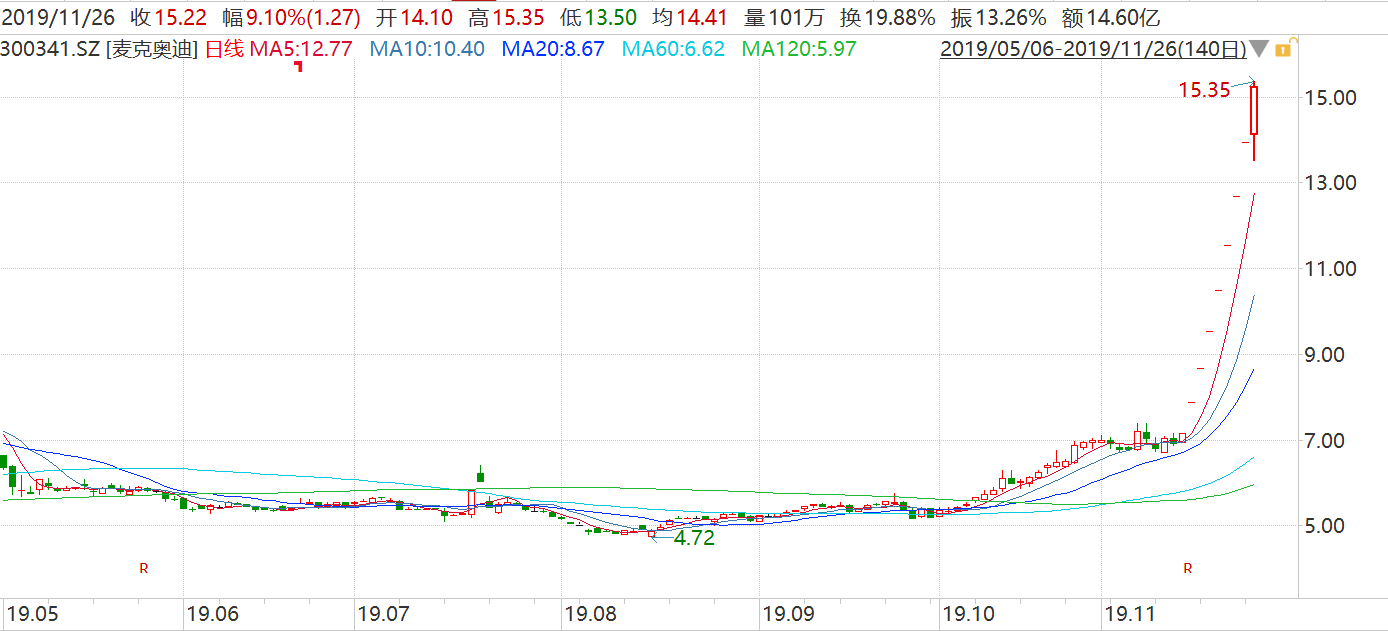Click the 19.07 time axis label

click(385, 612)
